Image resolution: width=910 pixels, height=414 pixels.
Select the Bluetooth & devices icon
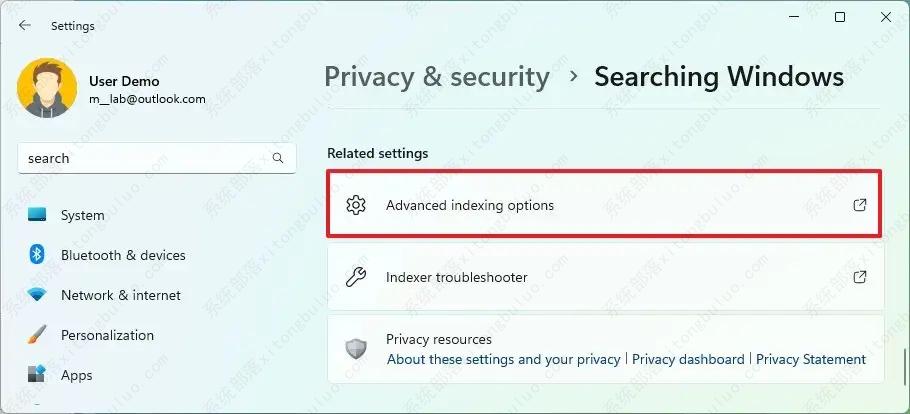point(37,254)
